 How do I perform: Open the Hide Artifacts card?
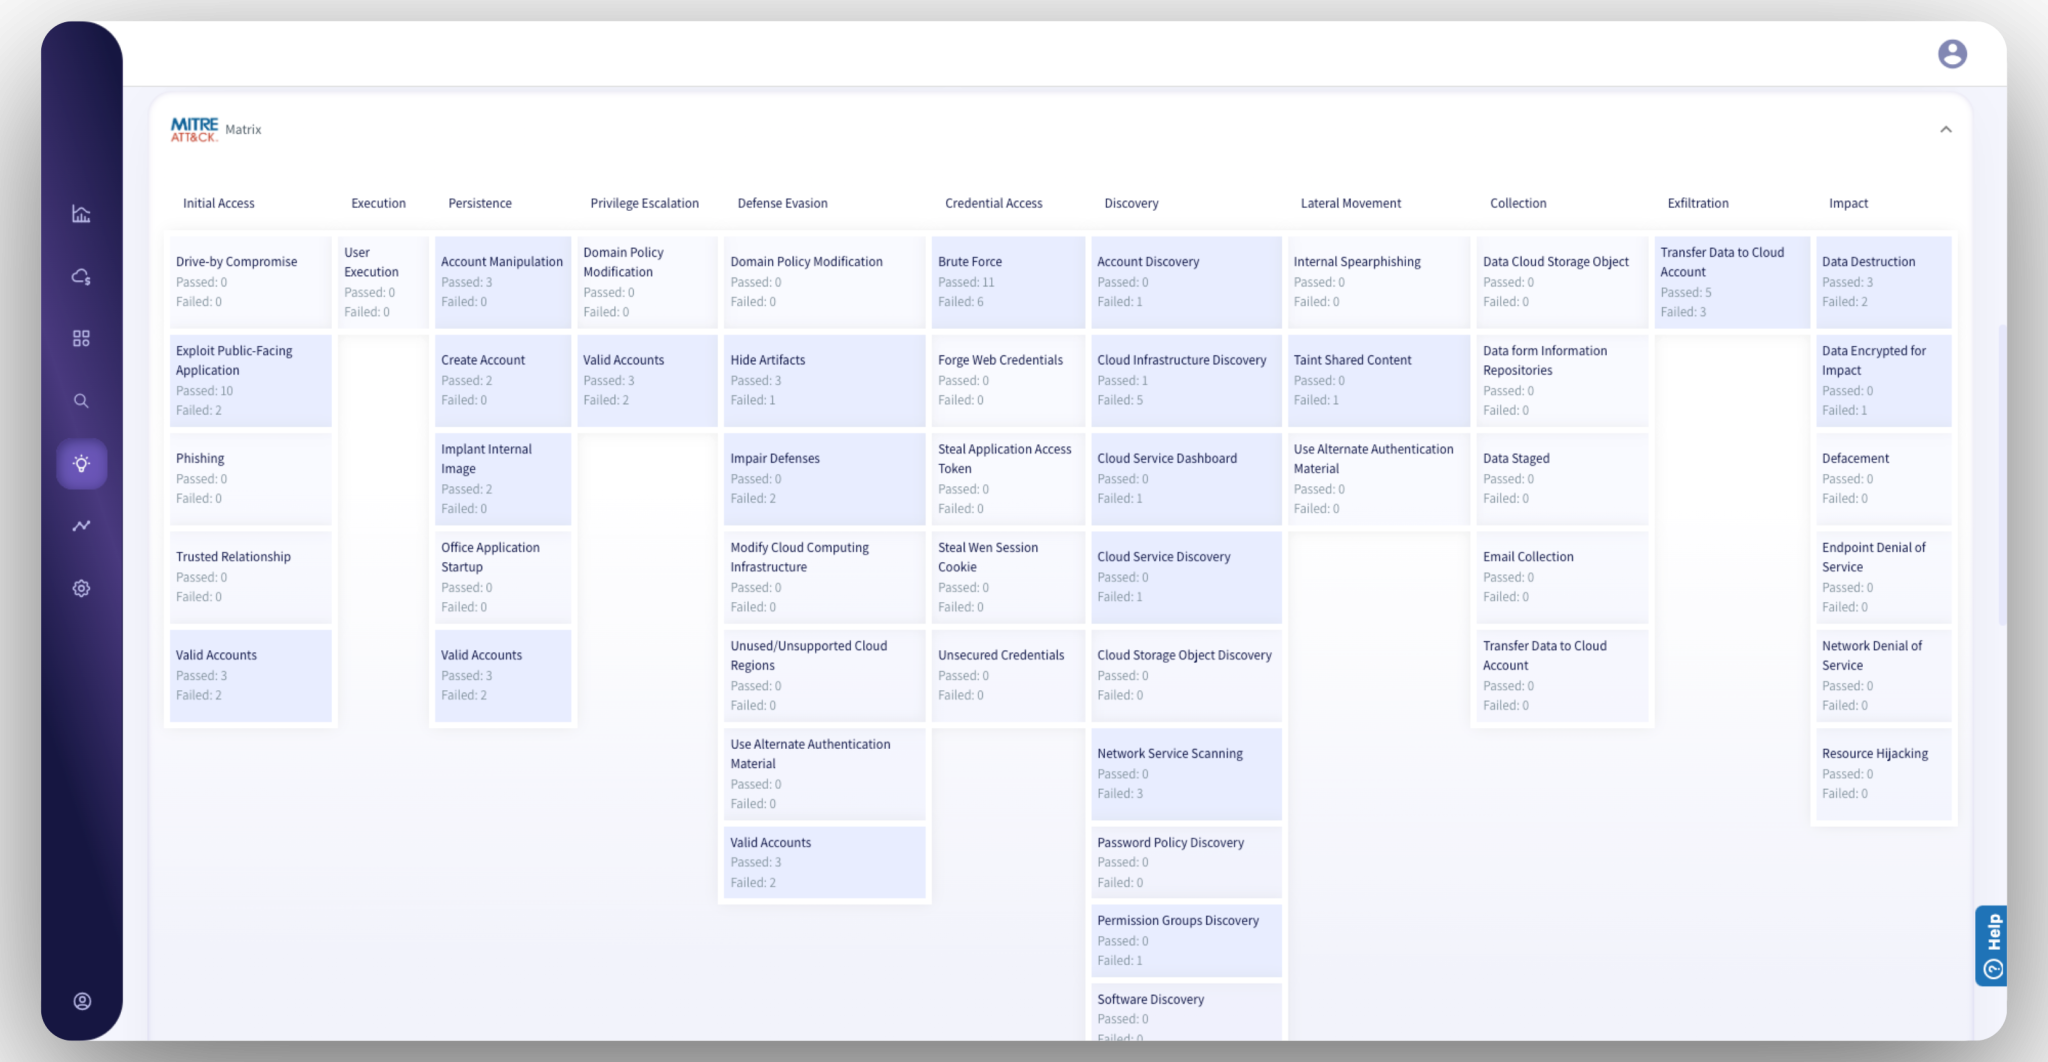coord(824,380)
